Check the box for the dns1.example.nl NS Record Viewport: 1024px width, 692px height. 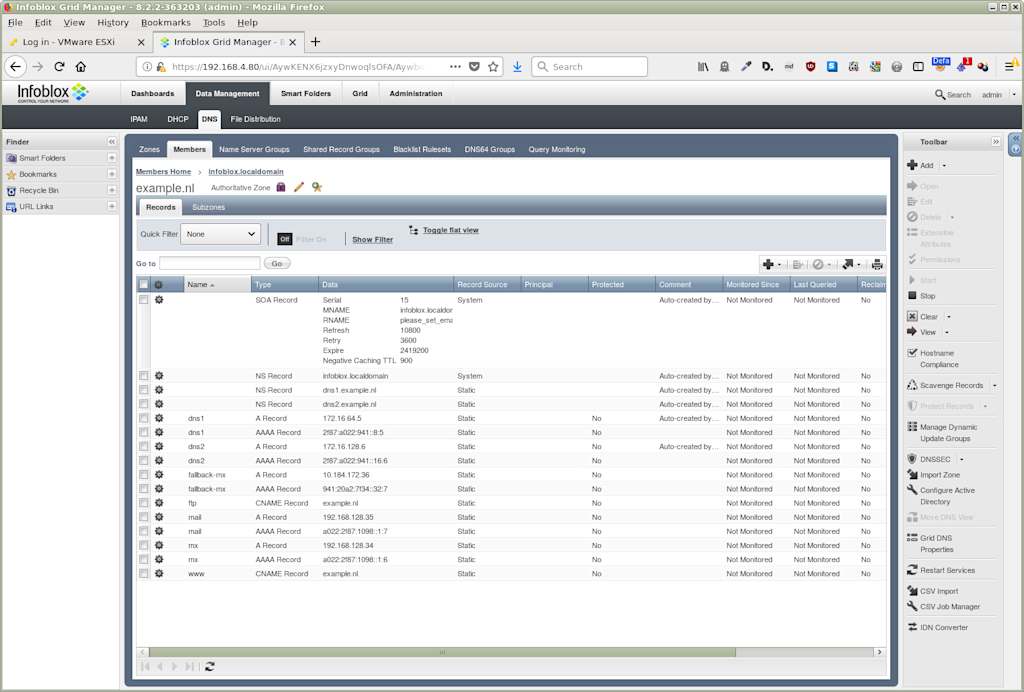144,390
